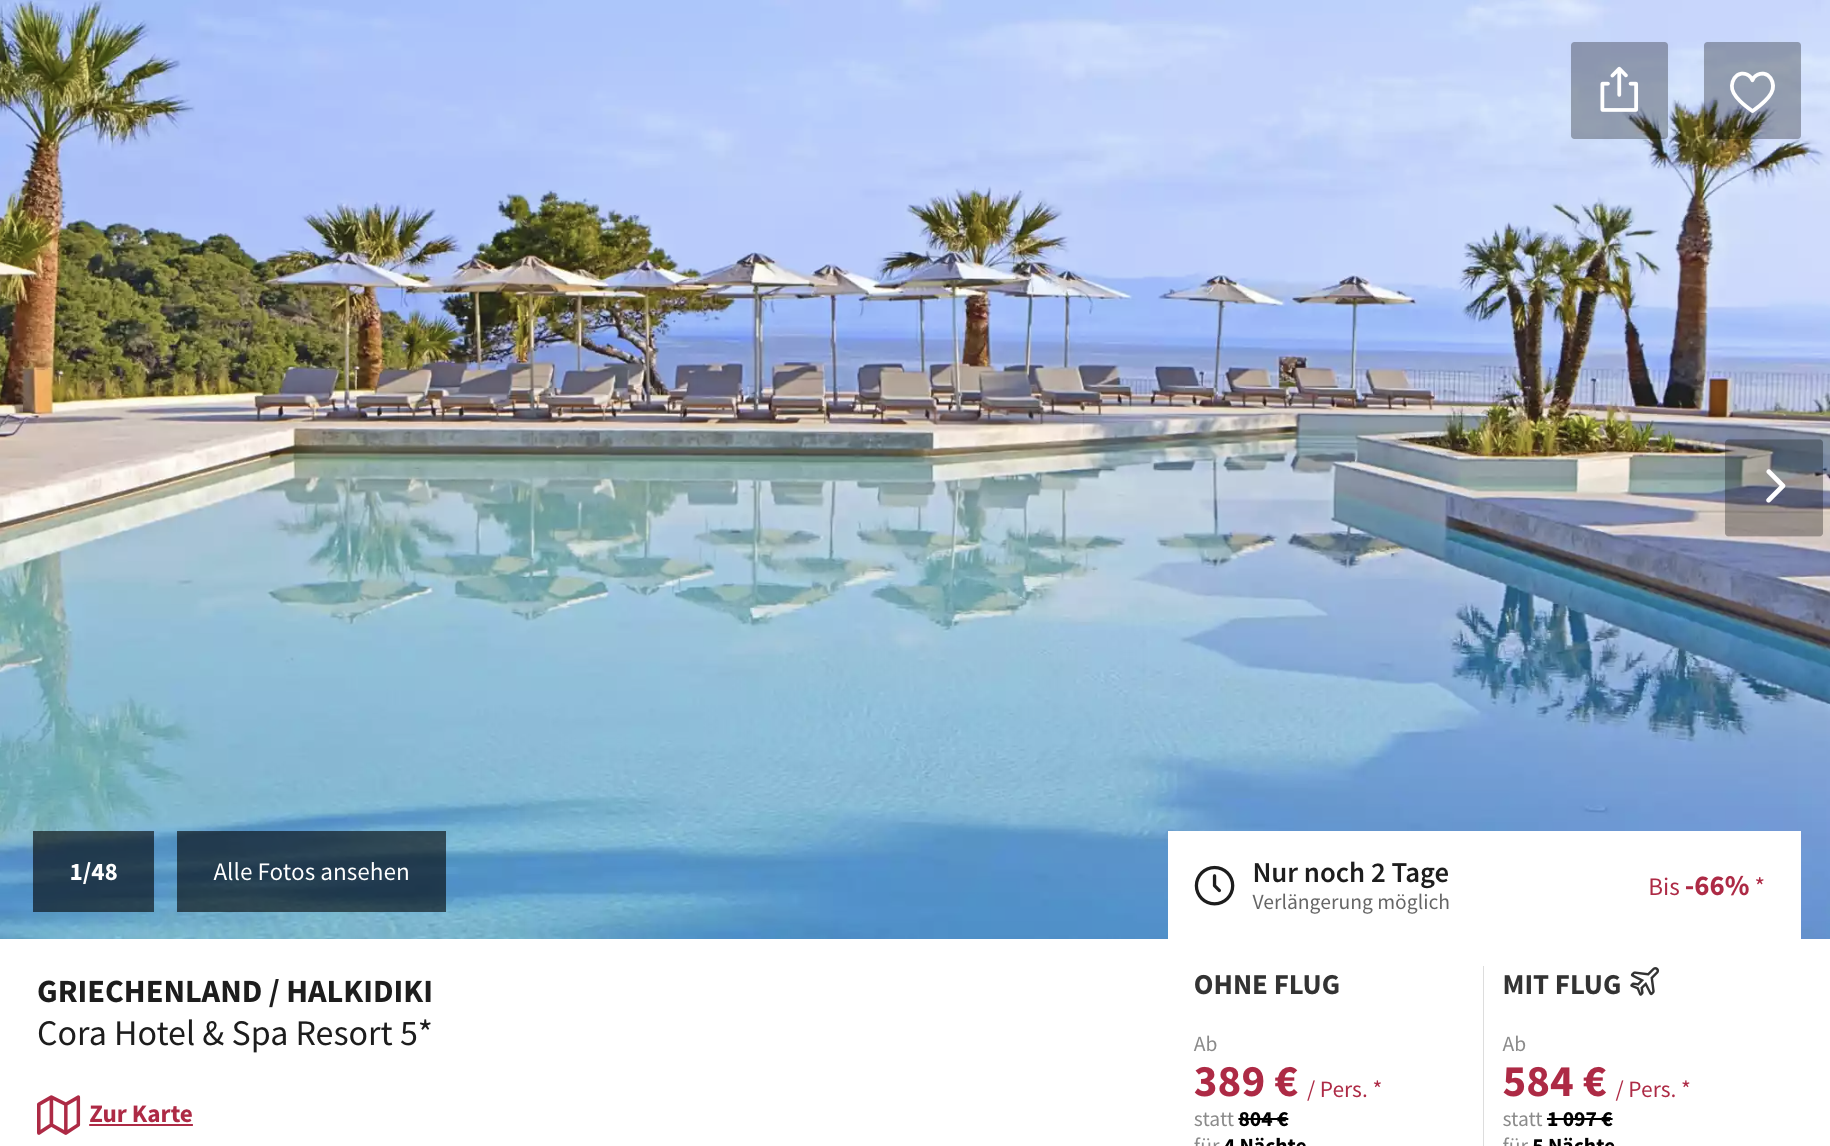Select the 'MIT FLUG' offer option
The image size is (1830, 1146).
[1561, 985]
